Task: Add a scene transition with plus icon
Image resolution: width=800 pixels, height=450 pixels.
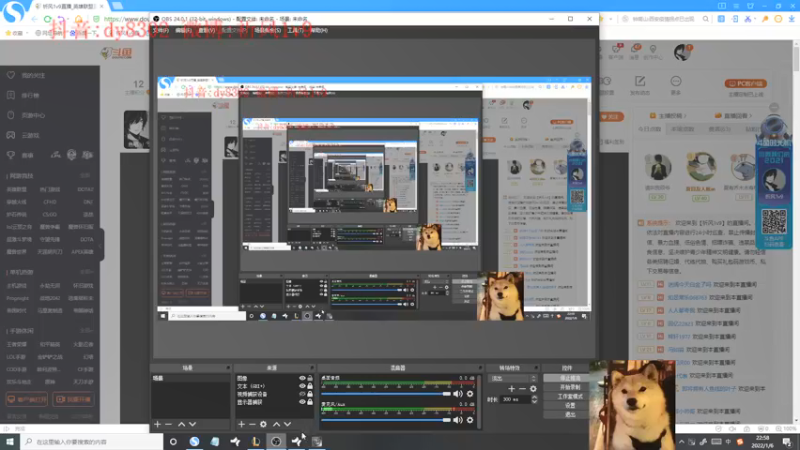Action: click(512, 389)
